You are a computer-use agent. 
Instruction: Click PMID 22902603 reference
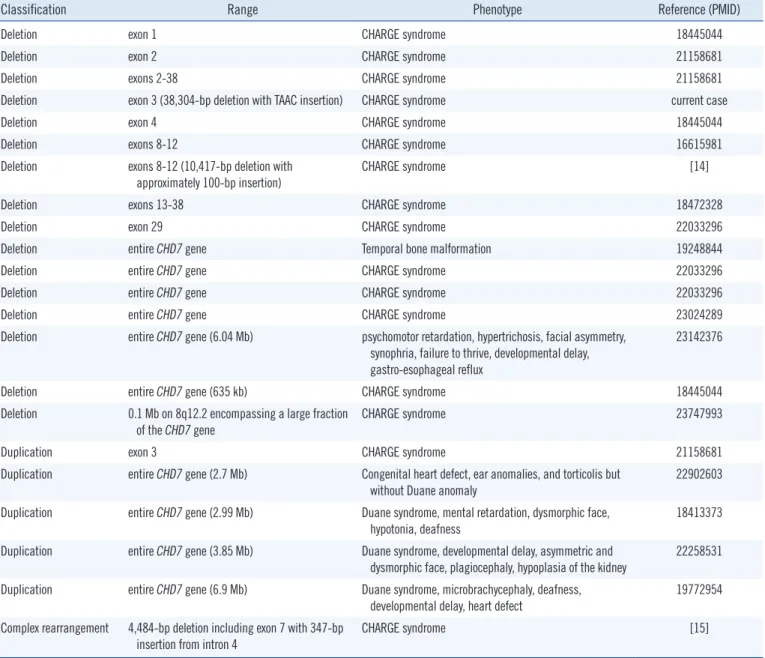tap(699, 474)
